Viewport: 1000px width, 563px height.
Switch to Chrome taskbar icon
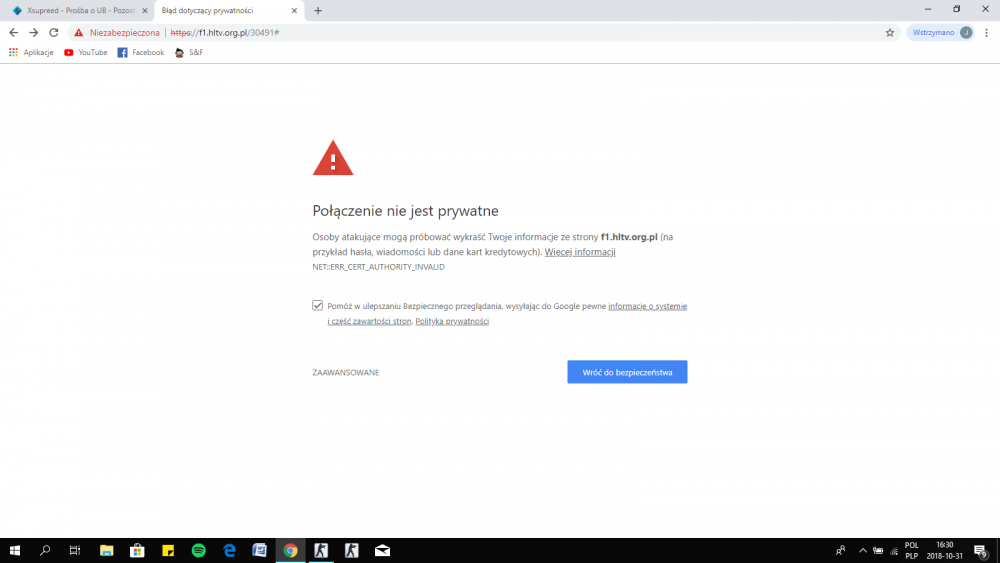click(x=290, y=550)
